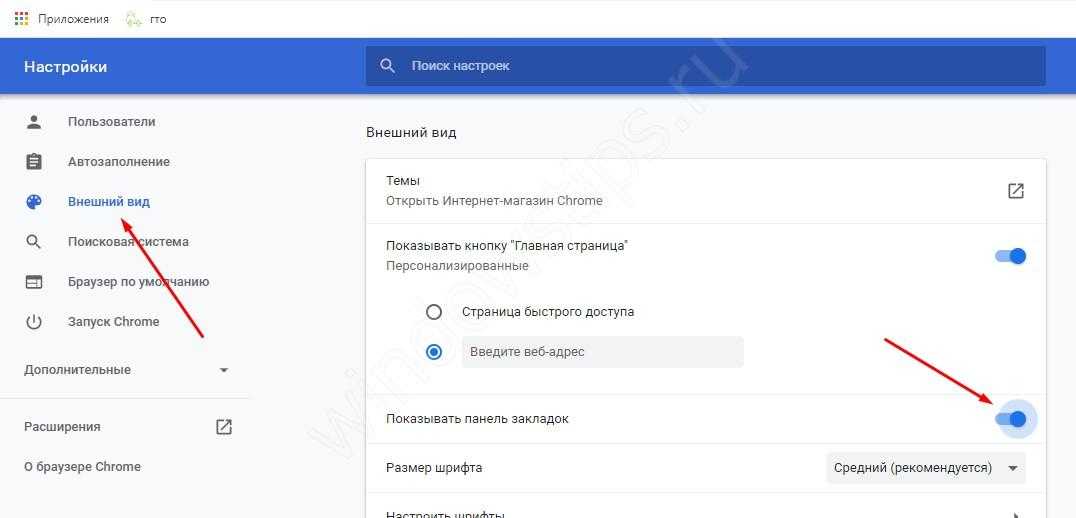This screenshot has height=518, width=1076.
Task: Click the external-link icon next to Расширения
Action: click(224, 427)
